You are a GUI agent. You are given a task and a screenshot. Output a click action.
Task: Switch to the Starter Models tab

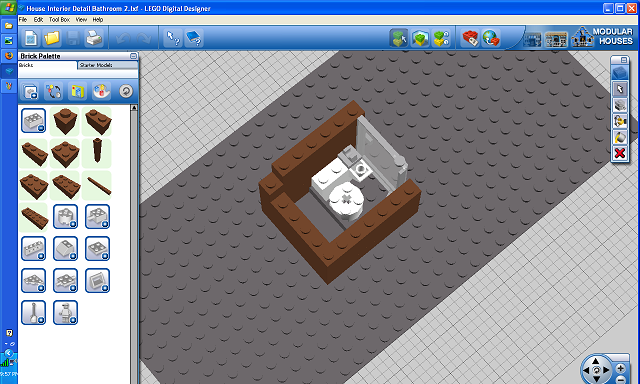[x=108, y=65]
